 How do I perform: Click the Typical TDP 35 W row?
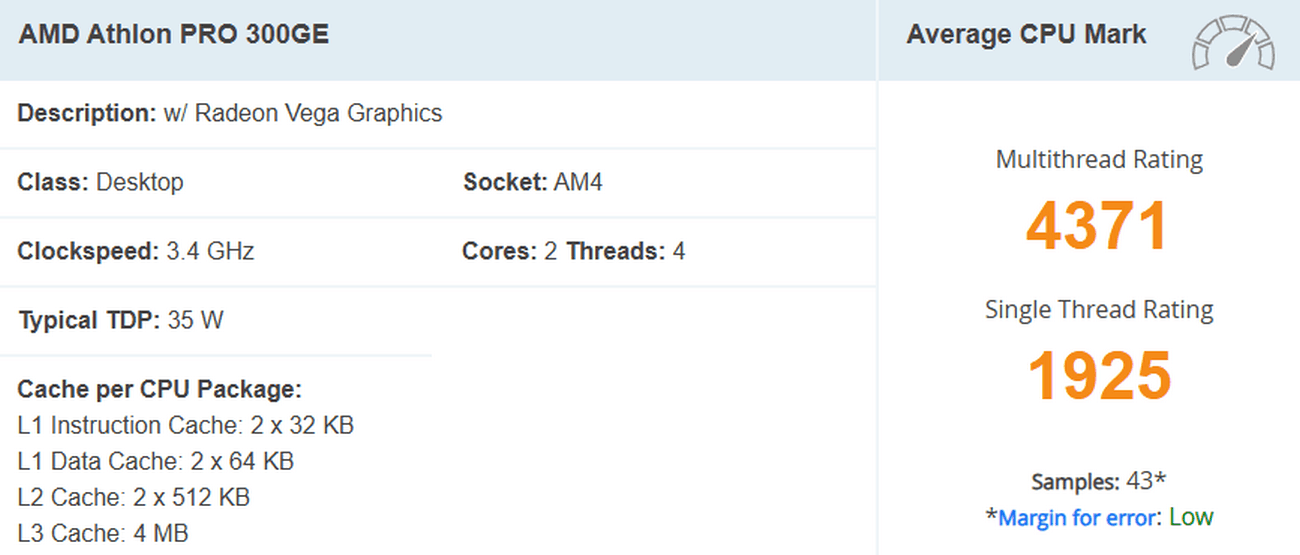point(121,321)
